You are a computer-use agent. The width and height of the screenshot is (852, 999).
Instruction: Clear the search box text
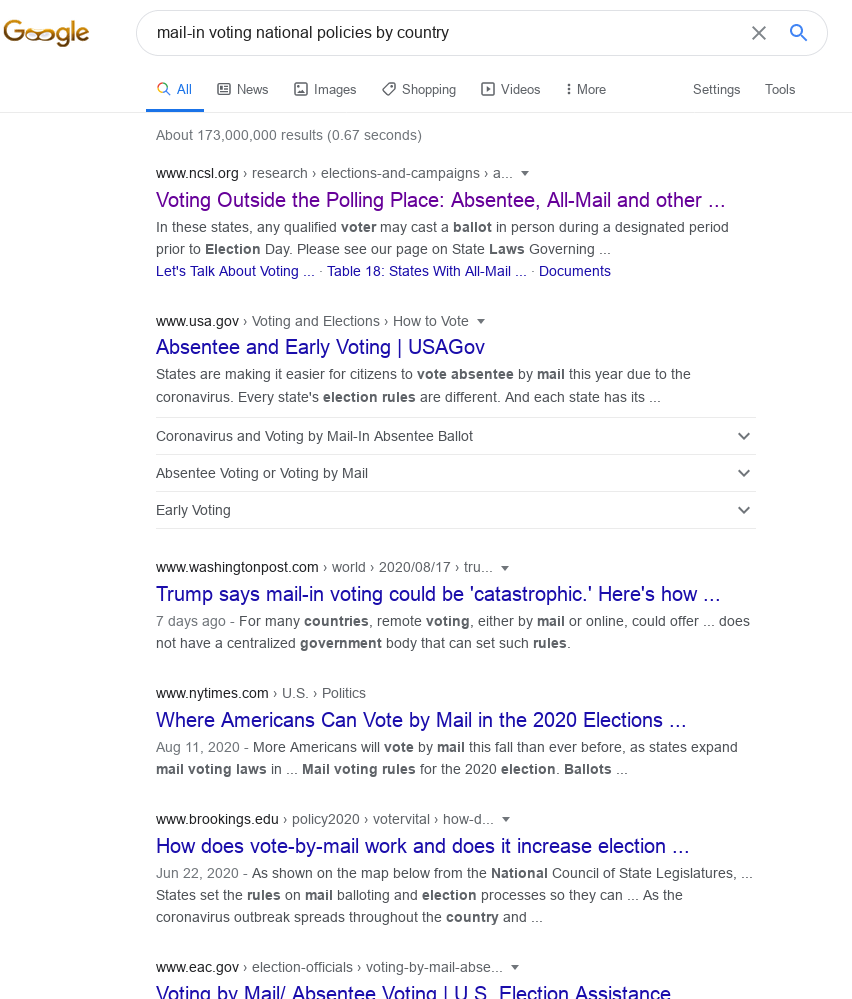coord(759,33)
